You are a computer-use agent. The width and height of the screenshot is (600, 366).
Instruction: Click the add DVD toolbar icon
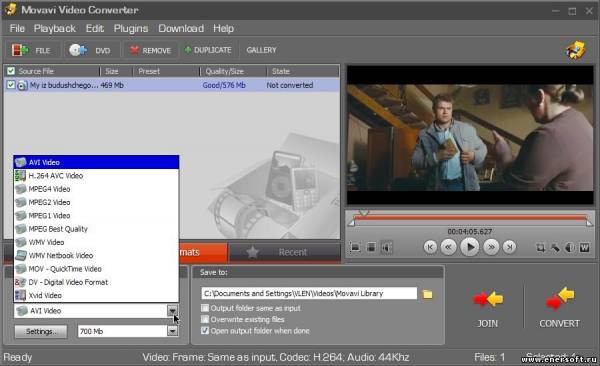(78, 50)
